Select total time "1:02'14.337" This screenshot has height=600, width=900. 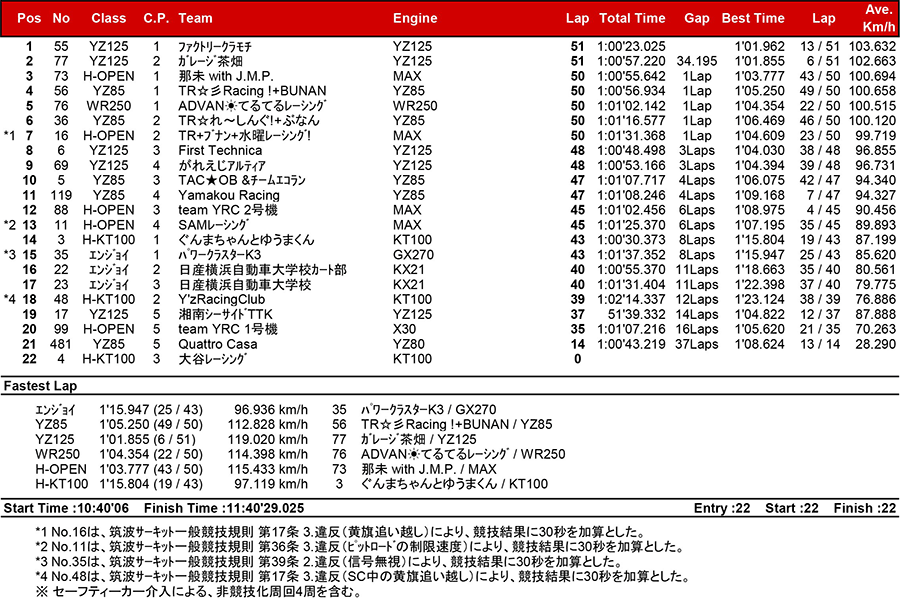tap(631, 299)
